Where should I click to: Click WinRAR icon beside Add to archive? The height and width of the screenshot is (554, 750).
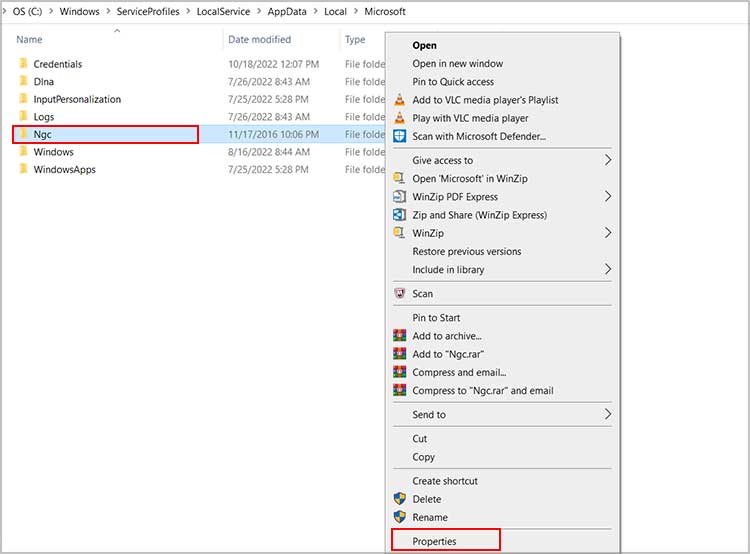pos(400,336)
